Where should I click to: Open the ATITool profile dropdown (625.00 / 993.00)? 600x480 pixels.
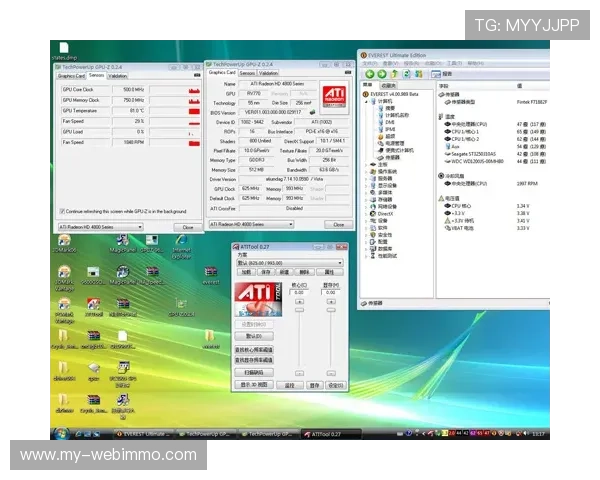289,263
